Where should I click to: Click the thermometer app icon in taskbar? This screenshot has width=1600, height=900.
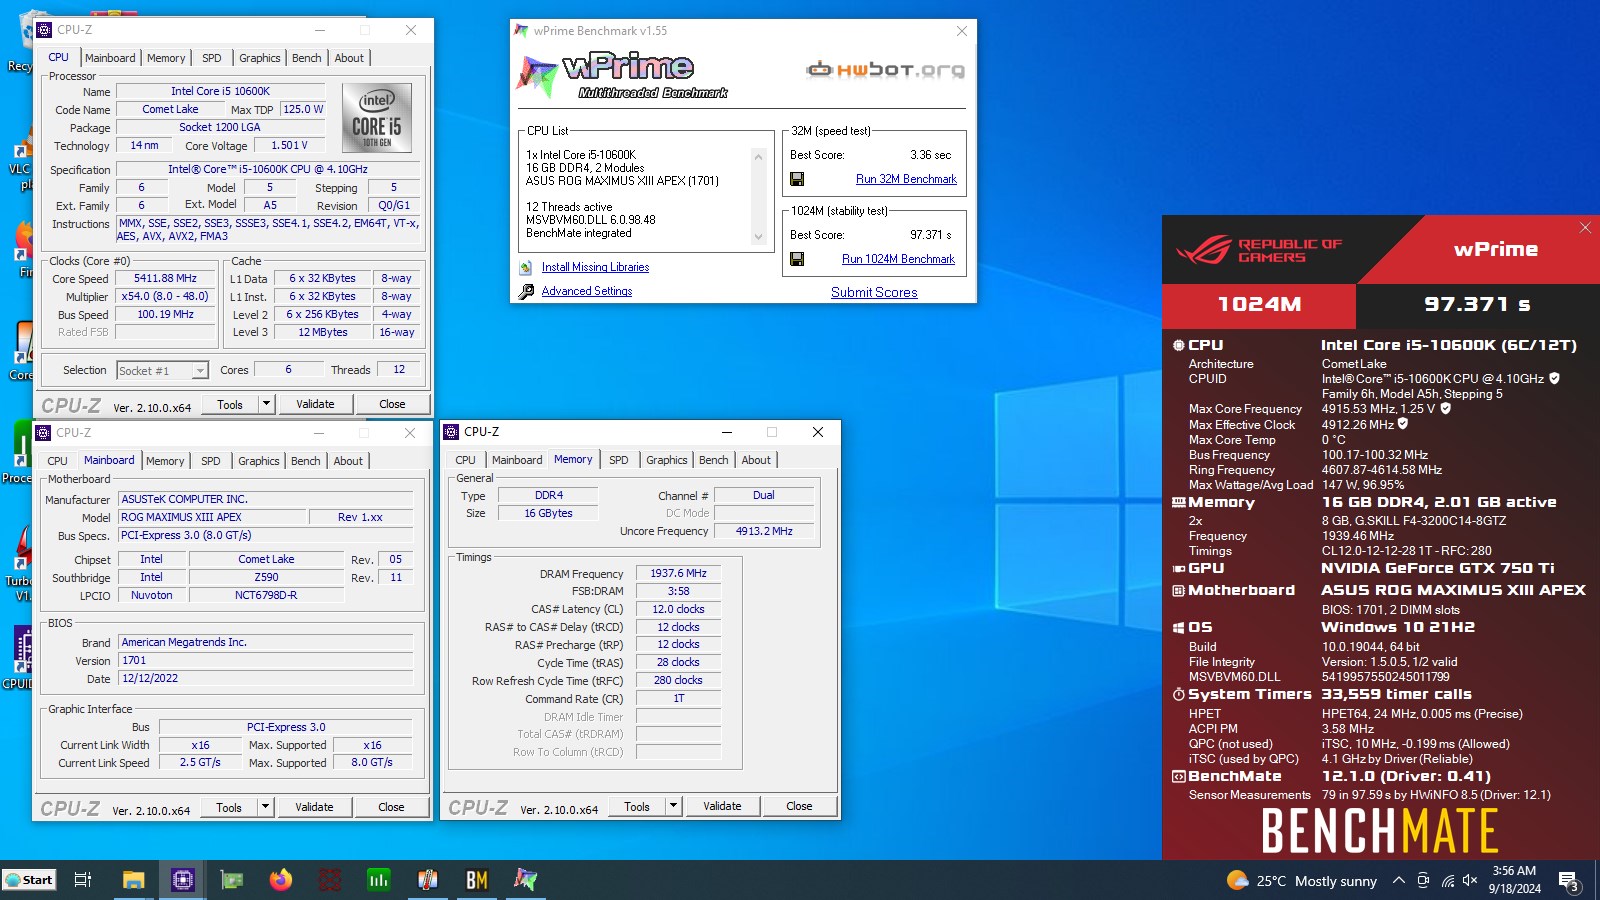coord(427,880)
